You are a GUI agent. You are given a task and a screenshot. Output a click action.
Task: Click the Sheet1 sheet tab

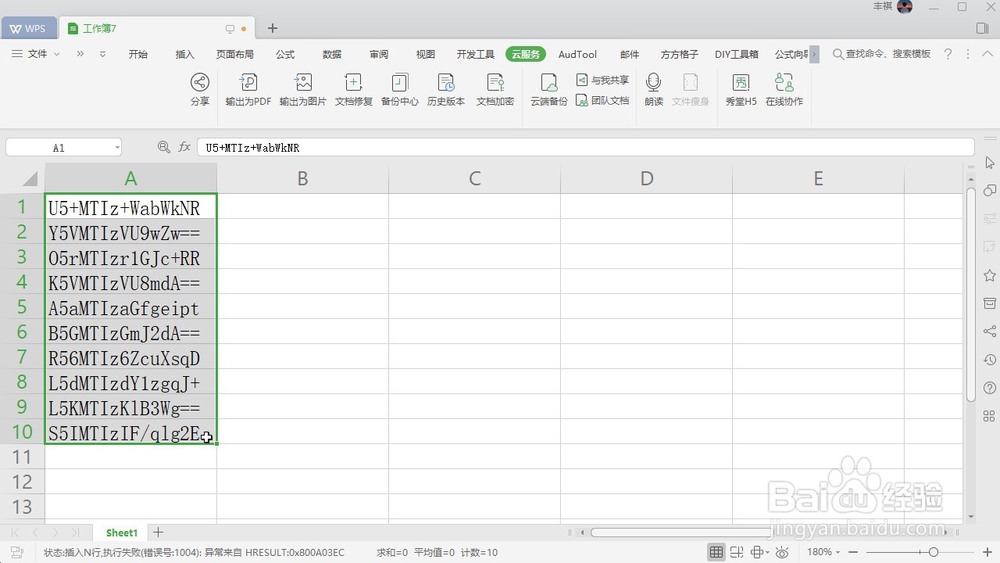point(121,532)
